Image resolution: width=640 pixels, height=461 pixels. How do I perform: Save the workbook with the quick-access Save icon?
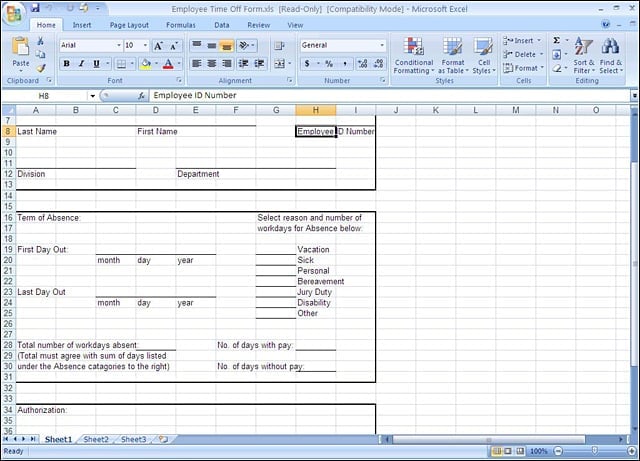(x=36, y=8)
